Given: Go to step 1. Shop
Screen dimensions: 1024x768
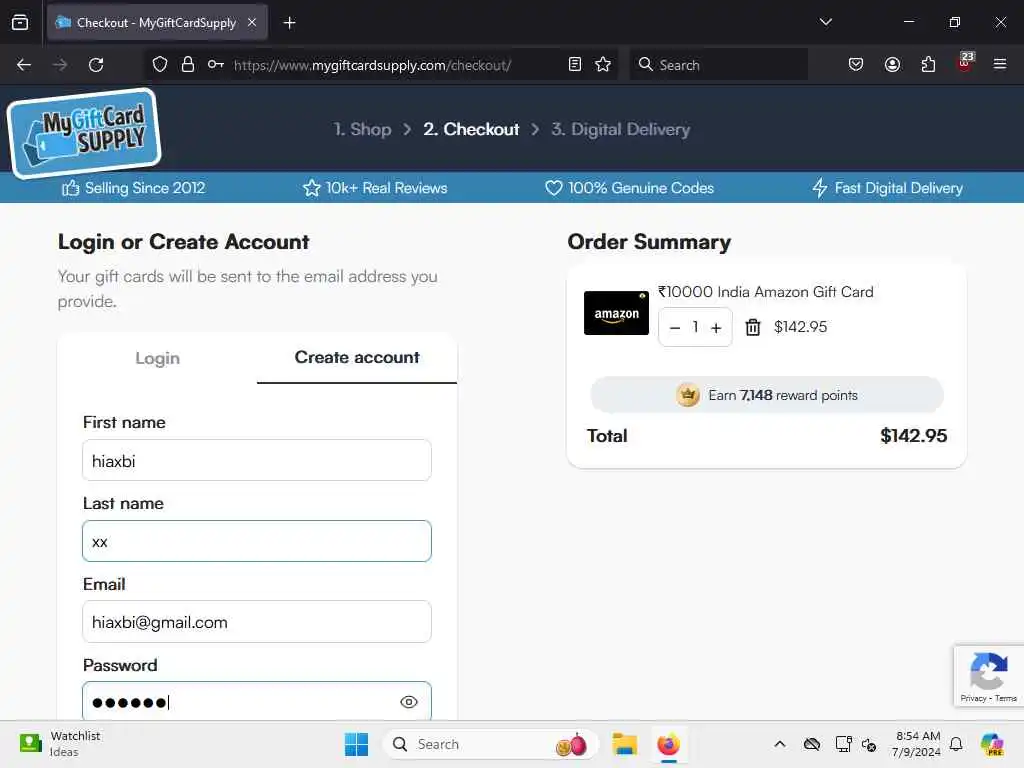Looking at the screenshot, I should coord(362,129).
